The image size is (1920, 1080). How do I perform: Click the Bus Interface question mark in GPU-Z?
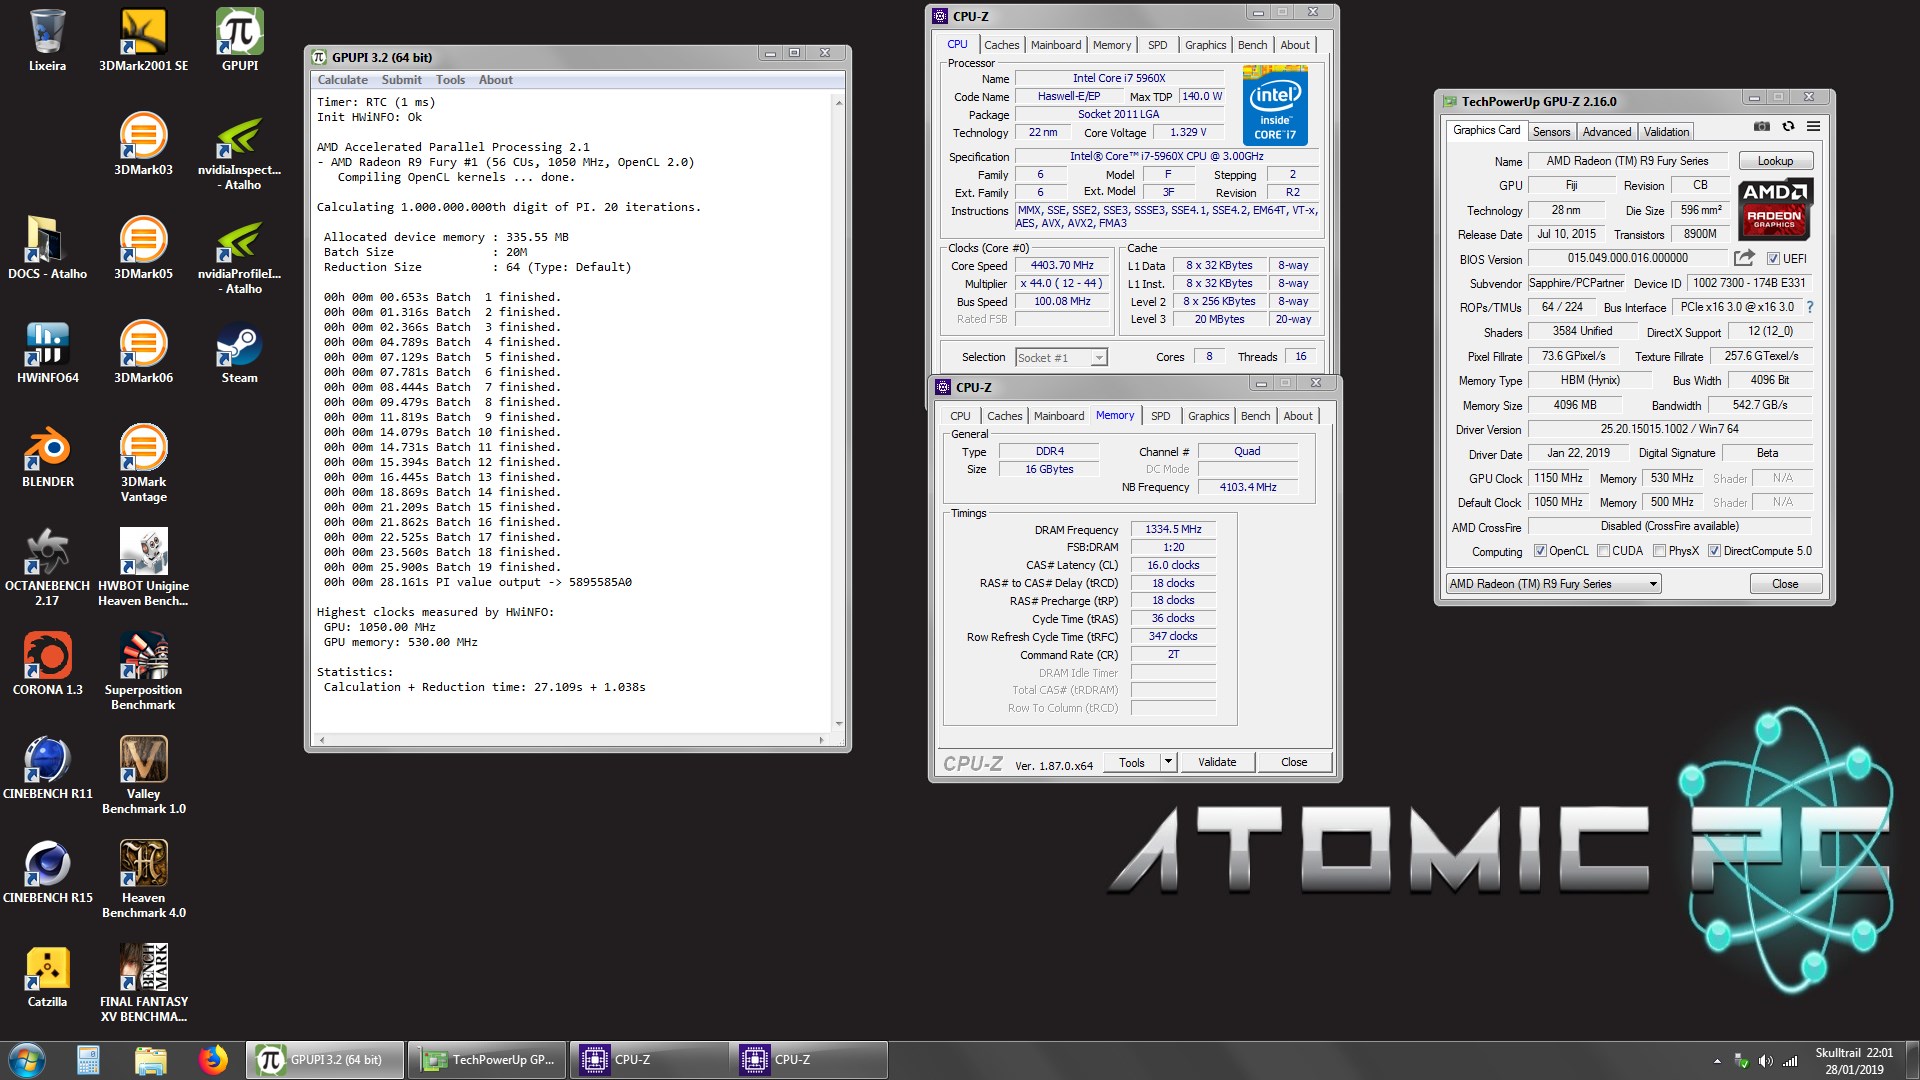click(1810, 307)
